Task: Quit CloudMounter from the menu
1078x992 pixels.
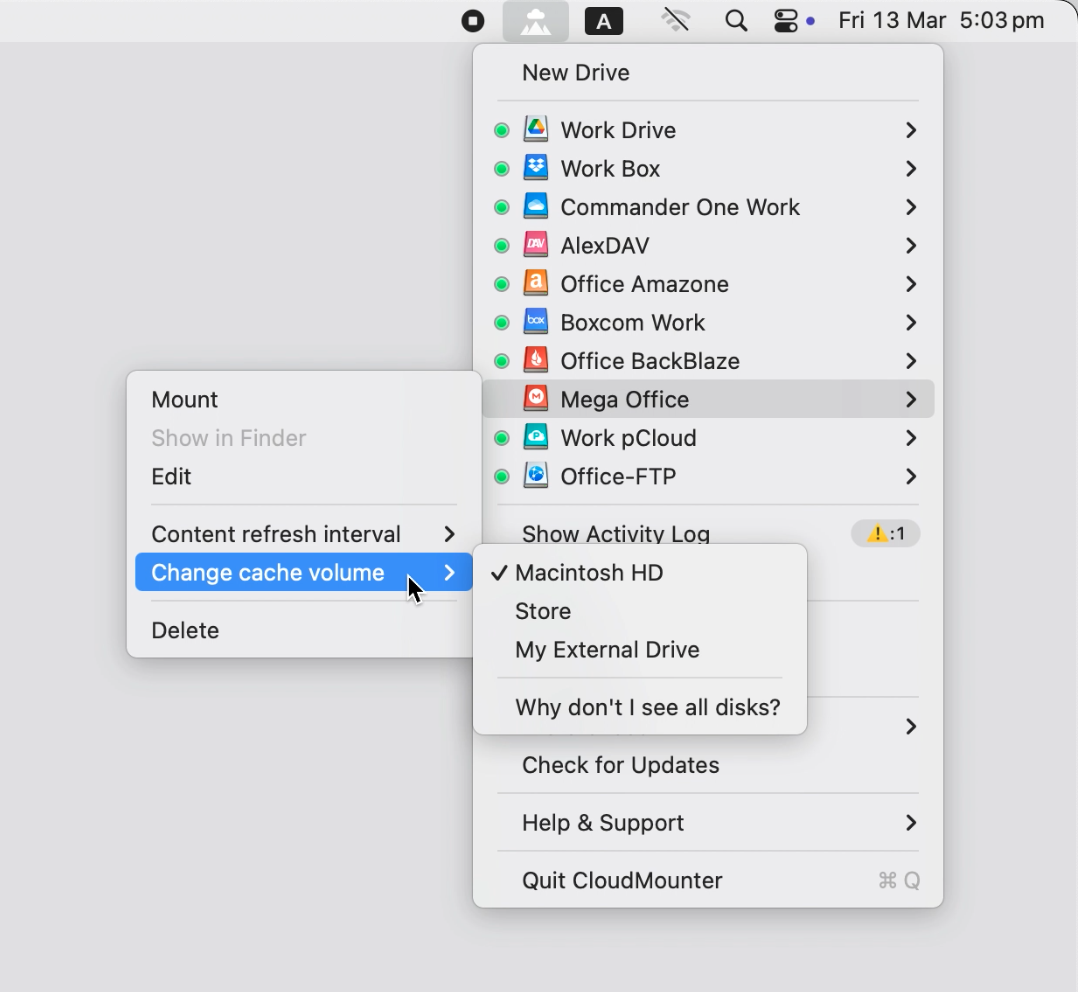Action: coord(708,881)
